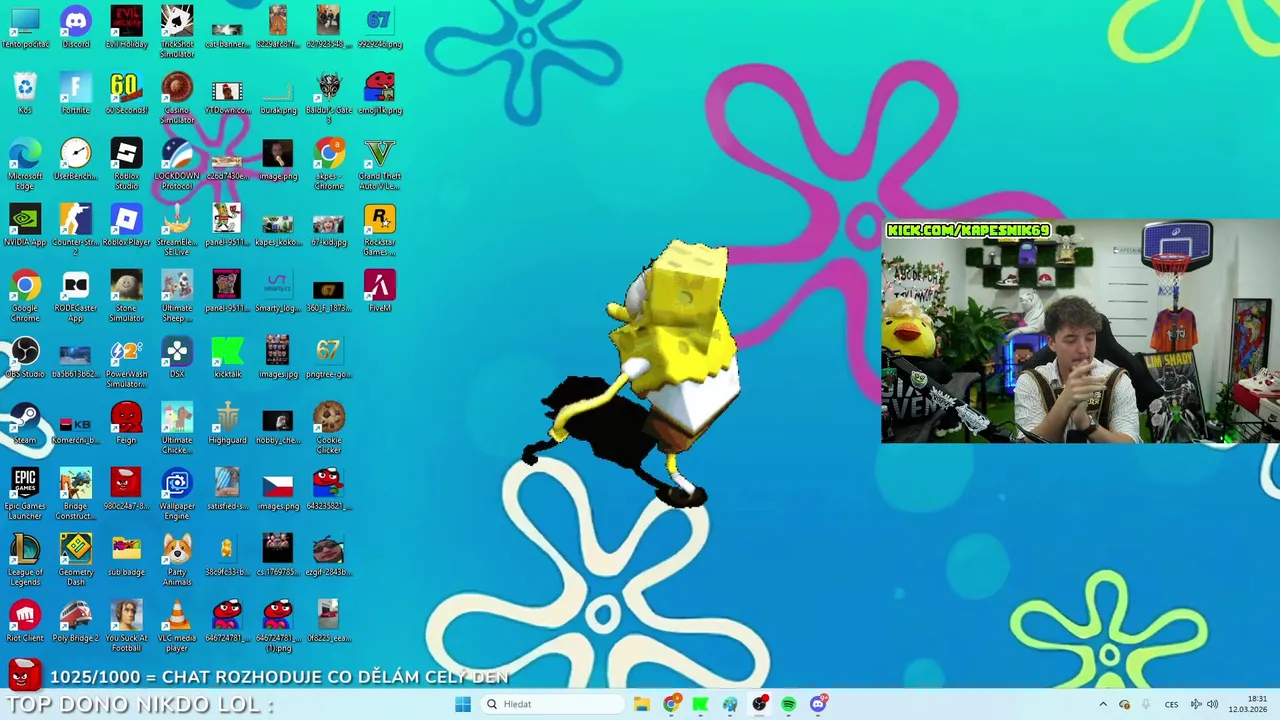Select the Microsoft Edge shortcut
The image size is (1280, 720).
tap(25, 164)
